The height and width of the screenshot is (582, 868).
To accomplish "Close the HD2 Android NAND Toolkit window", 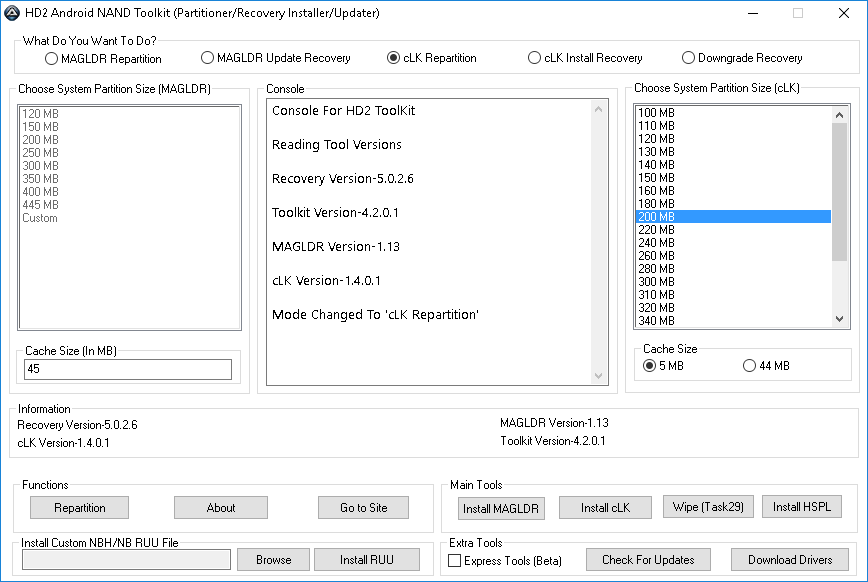I will (x=844, y=13).
